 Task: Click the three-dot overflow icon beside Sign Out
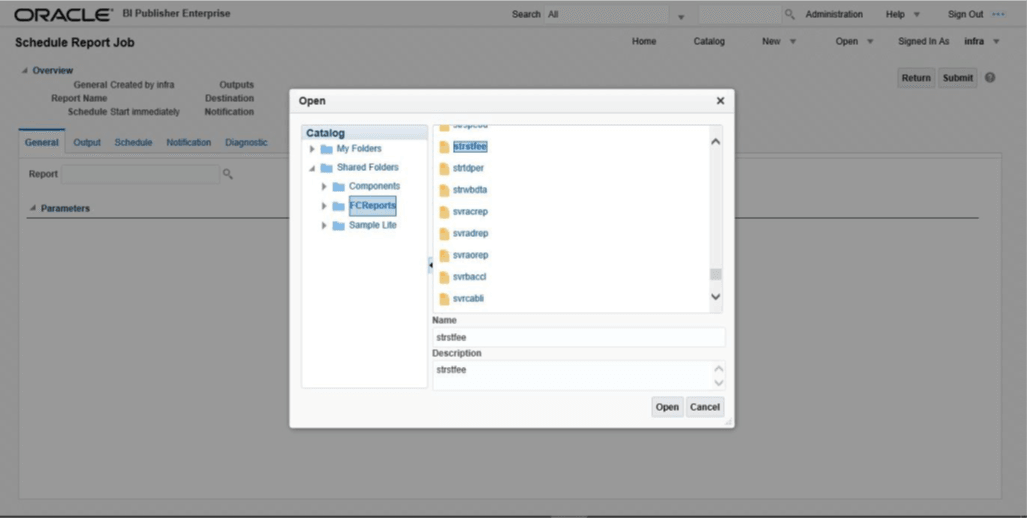tap(998, 14)
